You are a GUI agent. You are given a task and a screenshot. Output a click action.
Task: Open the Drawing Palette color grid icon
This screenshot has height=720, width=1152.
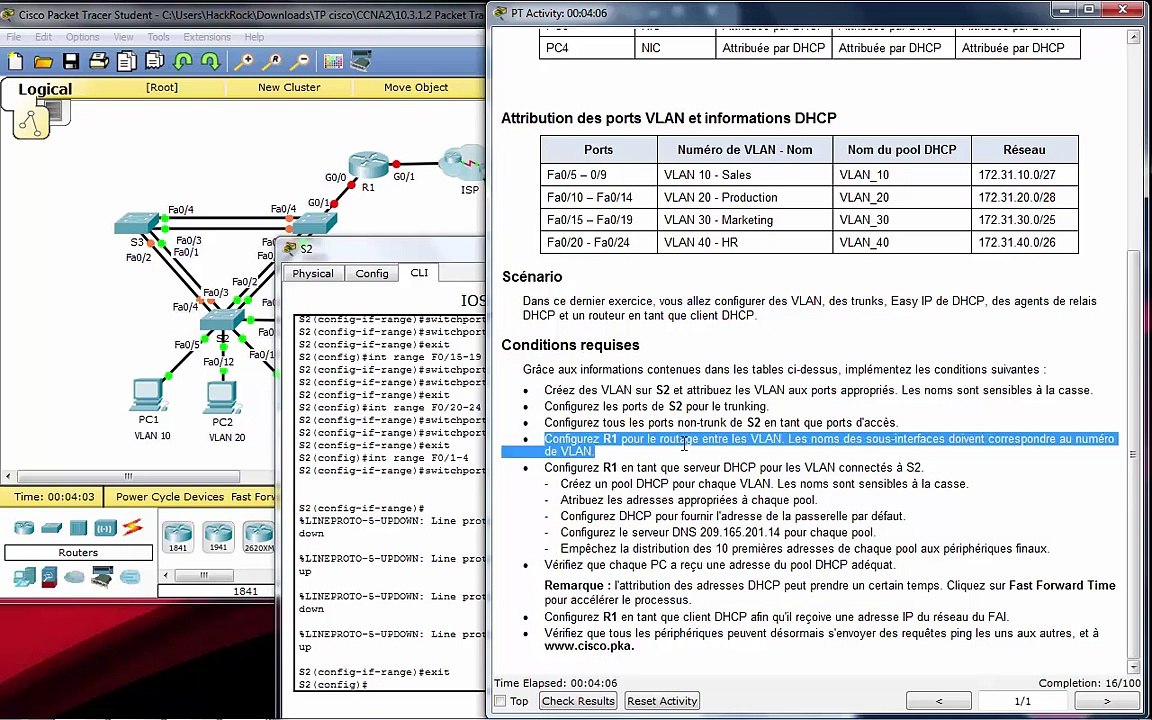[x=334, y=62]
